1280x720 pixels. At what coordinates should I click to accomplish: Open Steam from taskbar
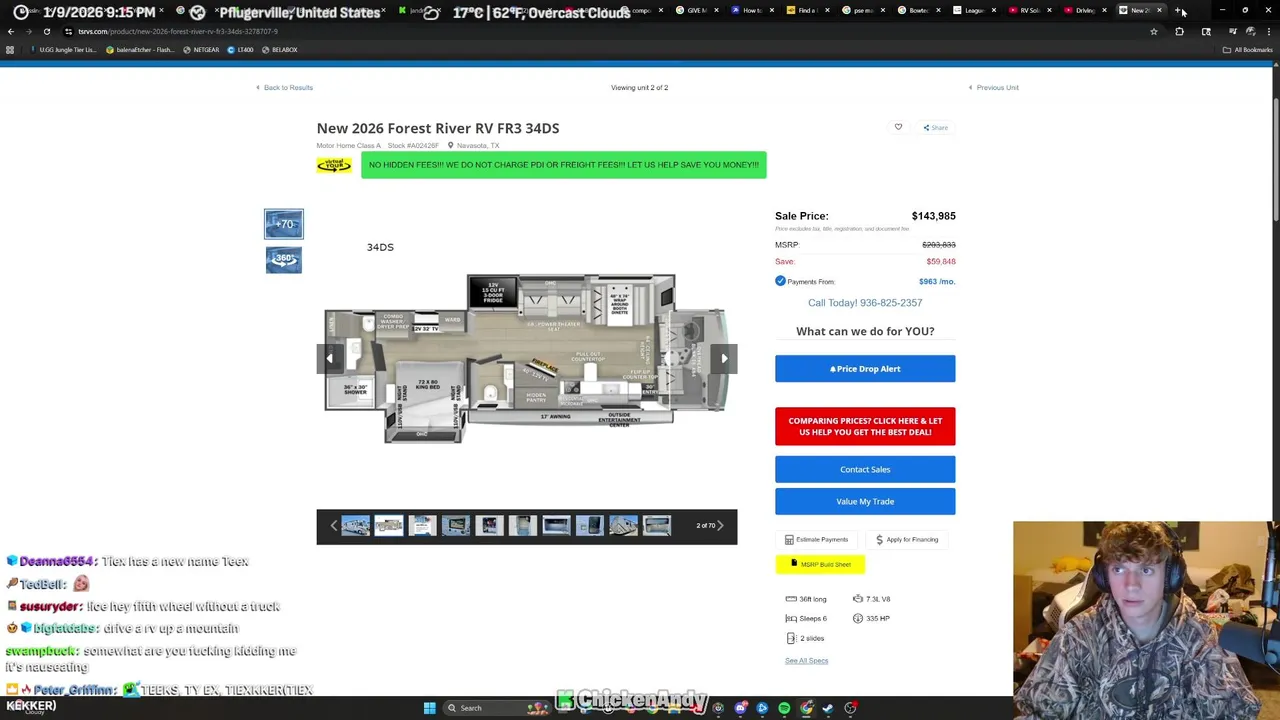coord(828,708)
